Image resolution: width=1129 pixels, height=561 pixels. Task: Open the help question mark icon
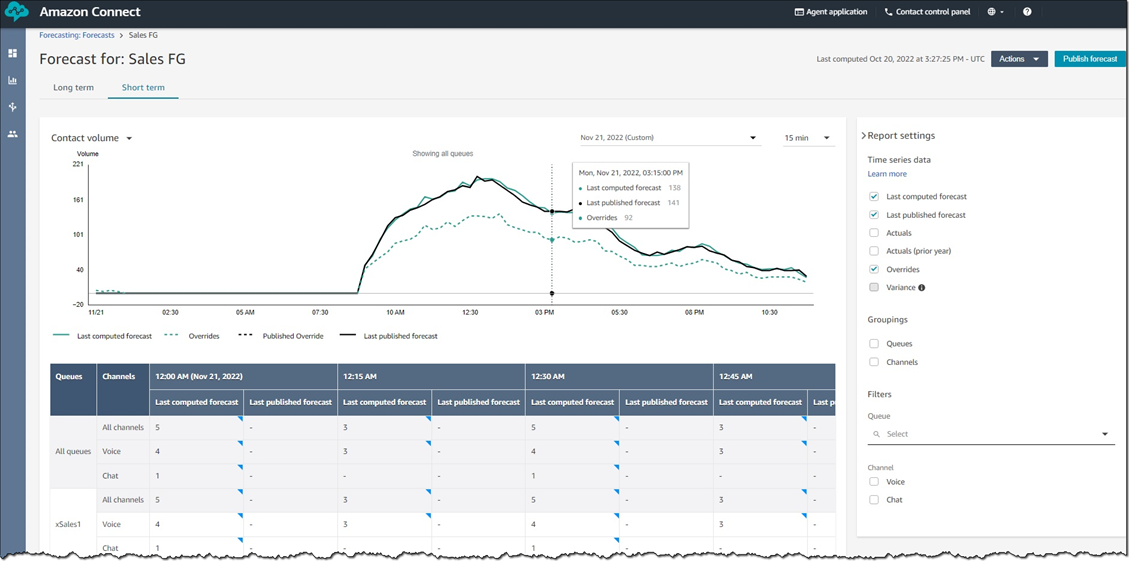click(1027, 12)
